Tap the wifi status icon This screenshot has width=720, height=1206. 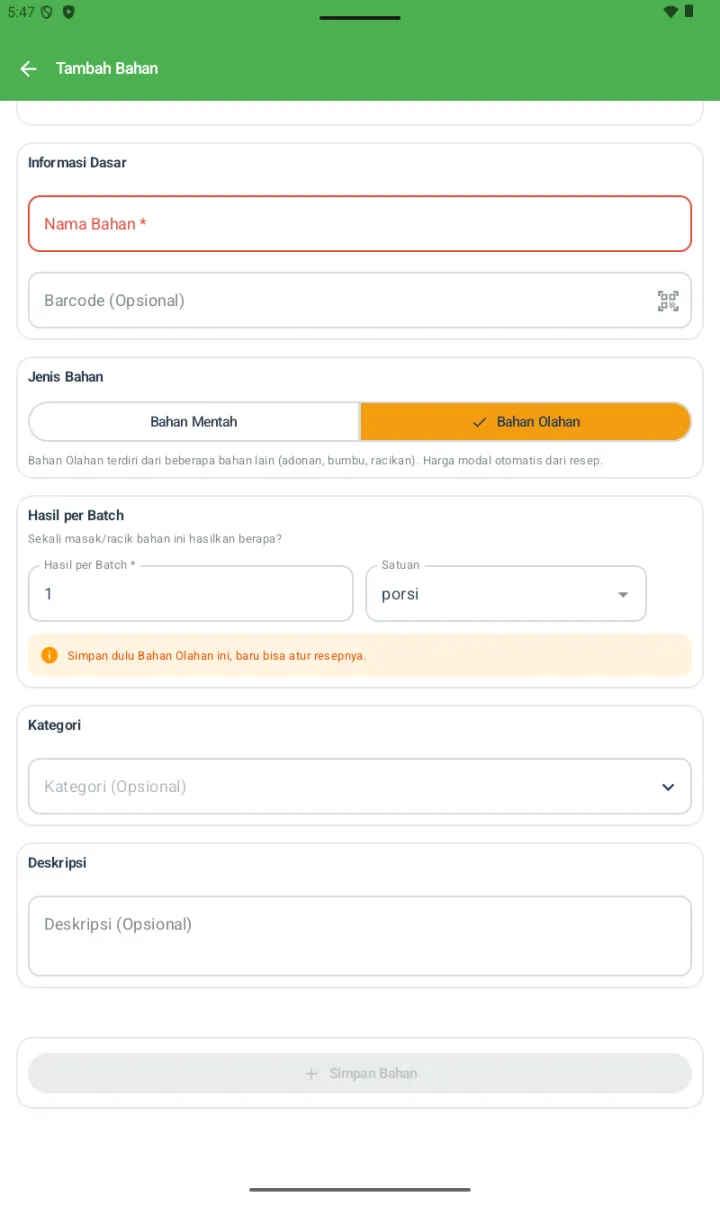click(x=670, y=12)
